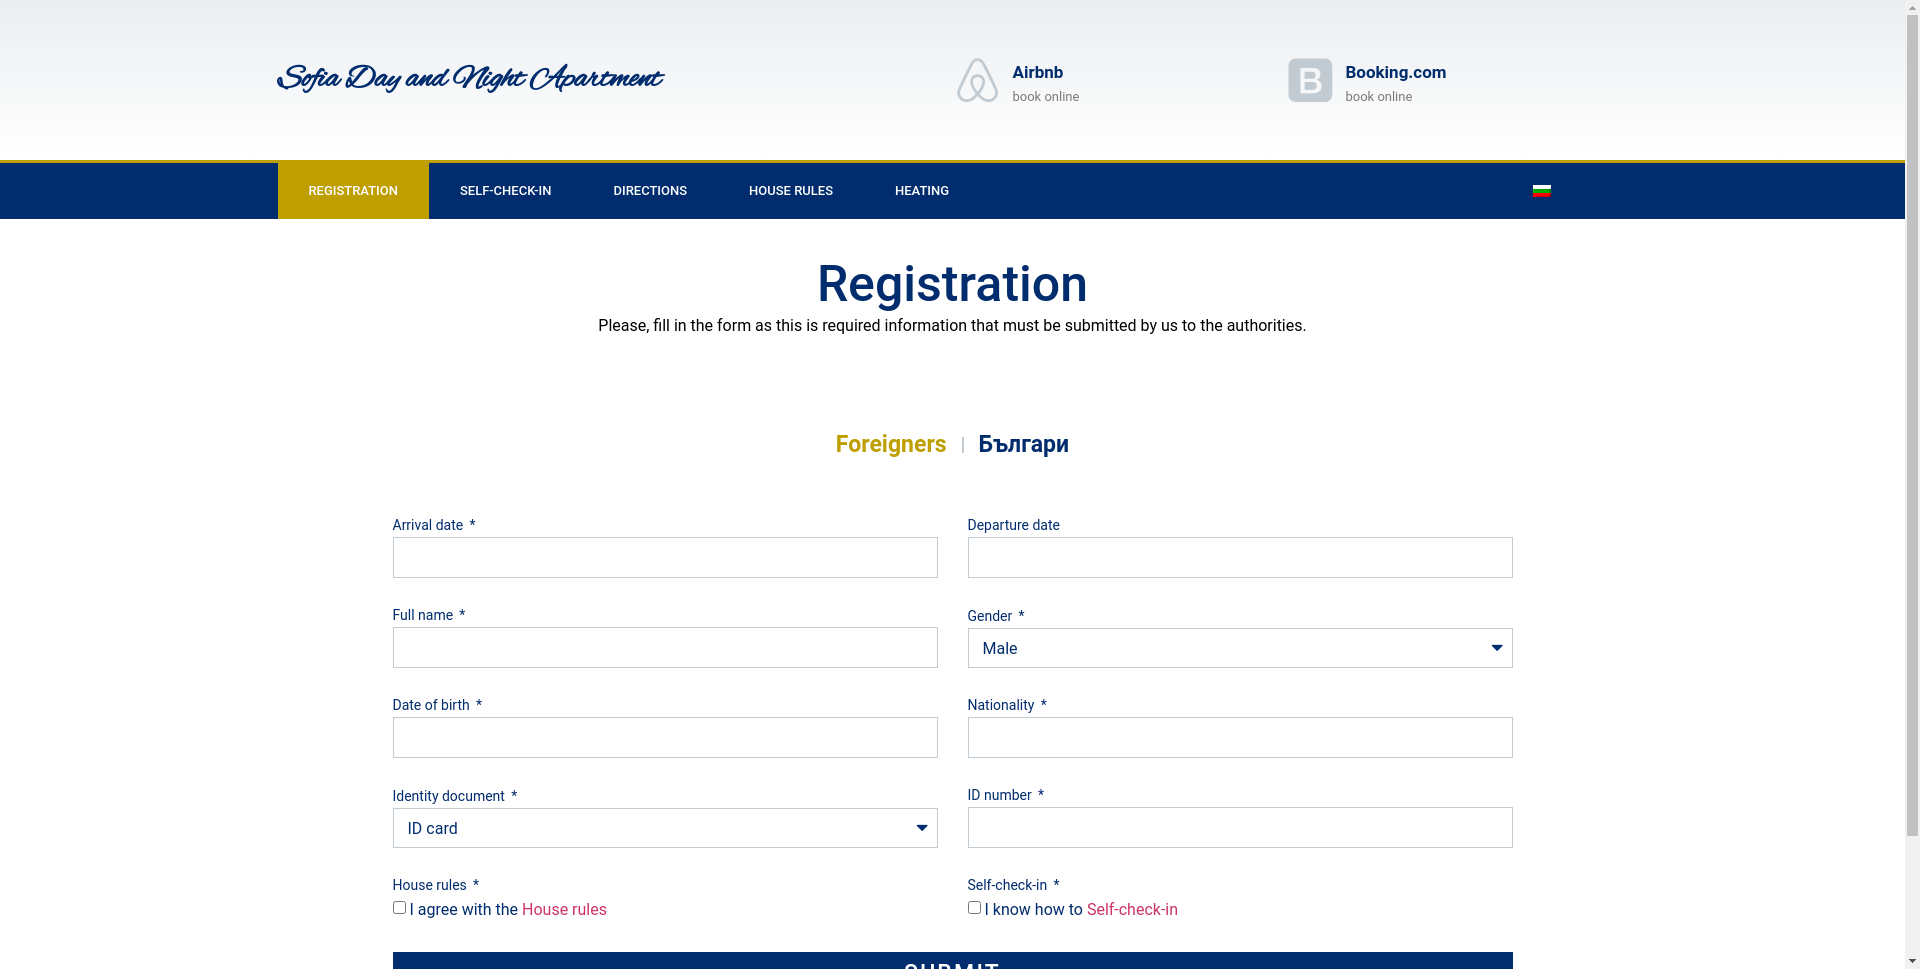Click the Airbnb logo icon
Viewport: 1920px width, 969px height.
977,80
